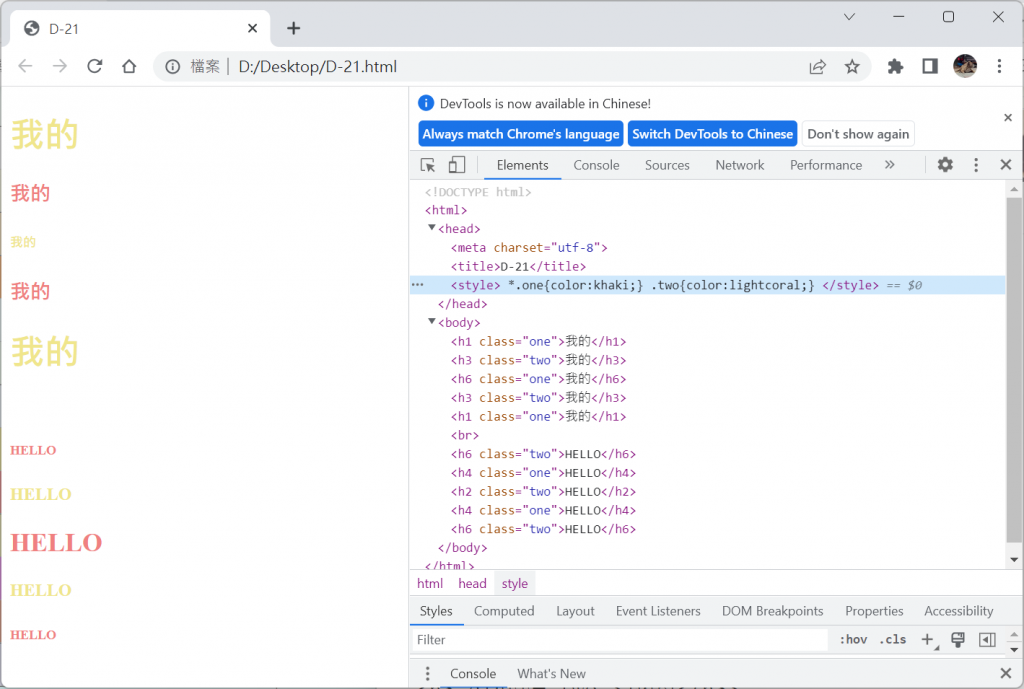Close the D-21 browser tab
This screenshot has width=1024, height=689.
click(x=253, y=28)
